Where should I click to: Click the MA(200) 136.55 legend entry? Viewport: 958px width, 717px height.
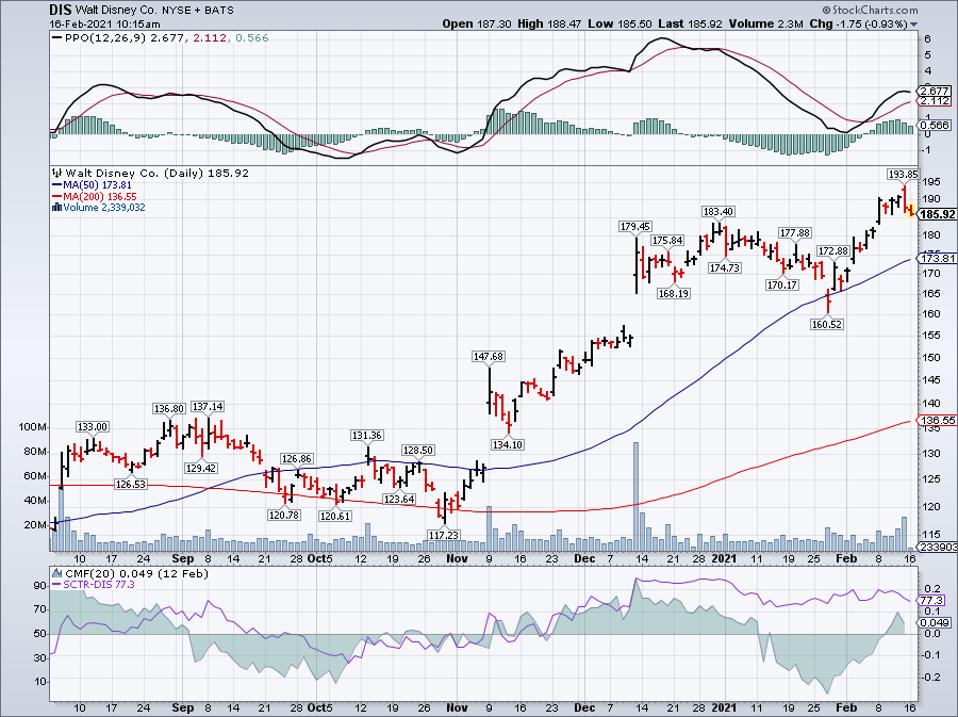click(100, 197)
